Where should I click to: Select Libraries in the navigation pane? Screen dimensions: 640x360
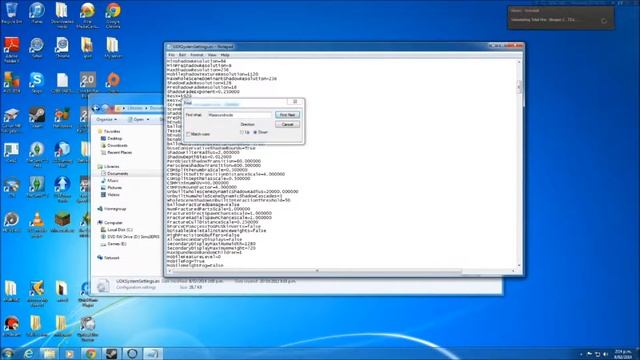(111, 167)
